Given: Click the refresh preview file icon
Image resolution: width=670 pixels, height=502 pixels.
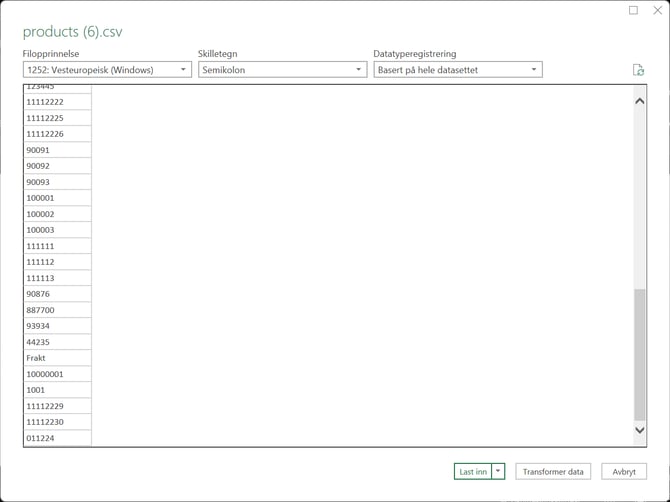Looking at the screenshot, I should (638, 70).
